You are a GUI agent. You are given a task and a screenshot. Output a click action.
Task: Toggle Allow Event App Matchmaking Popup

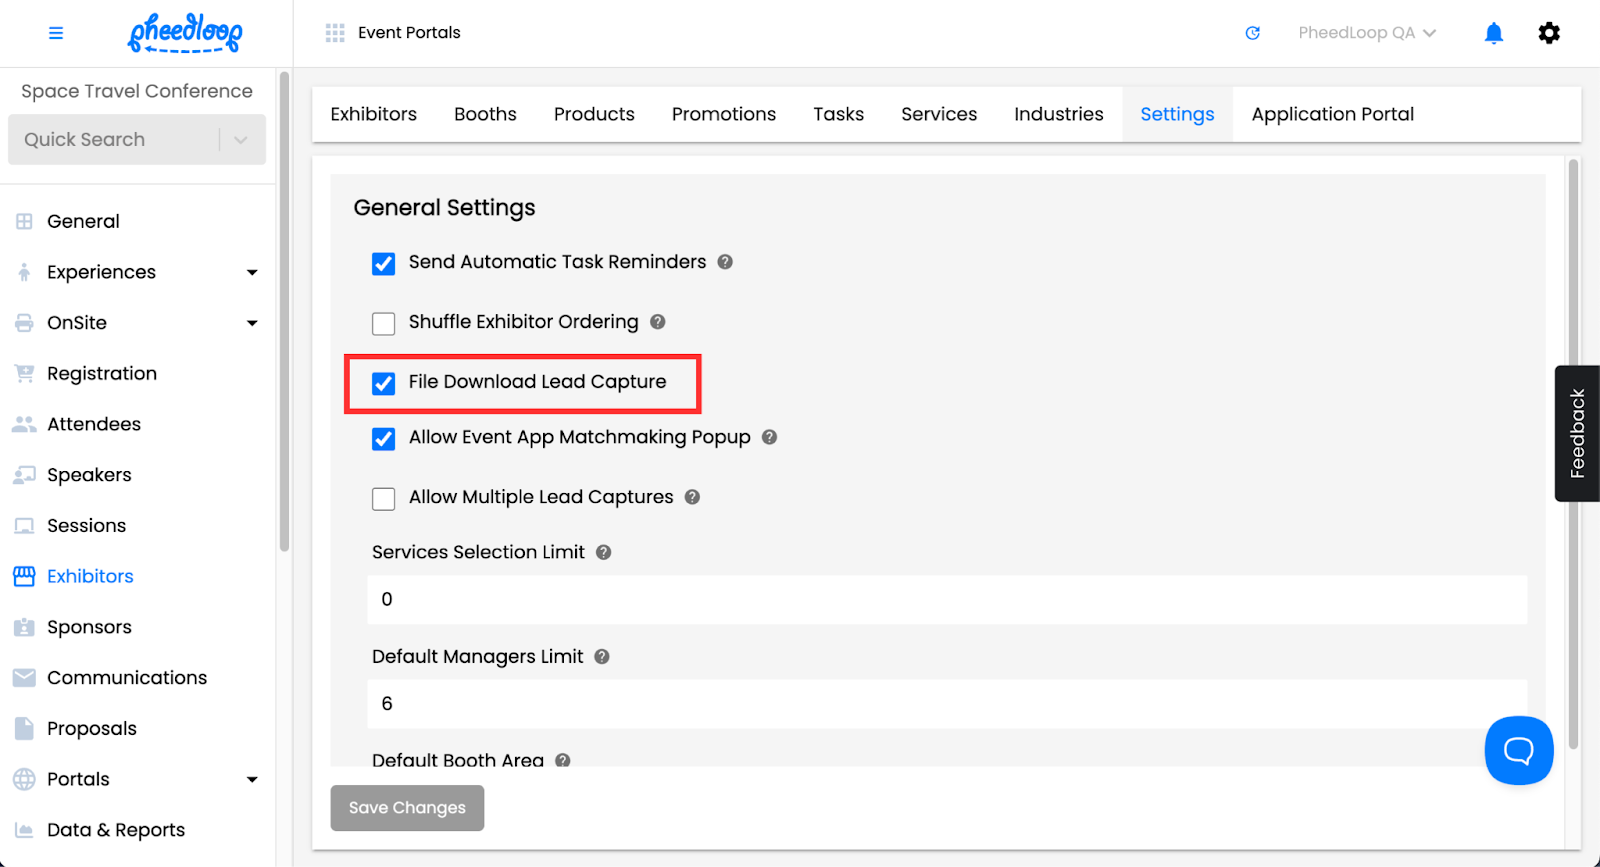click(383, 439)
